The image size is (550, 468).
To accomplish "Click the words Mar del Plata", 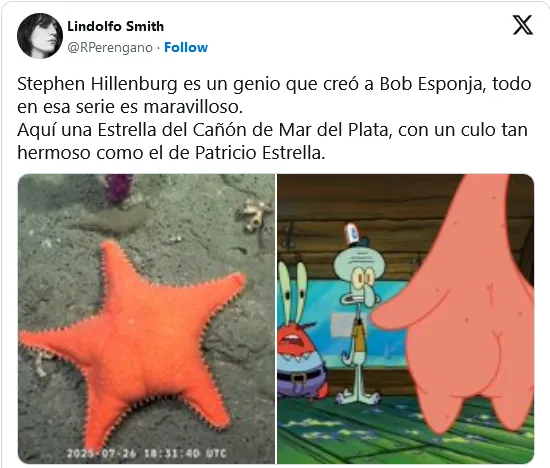I will pos(333,130).
